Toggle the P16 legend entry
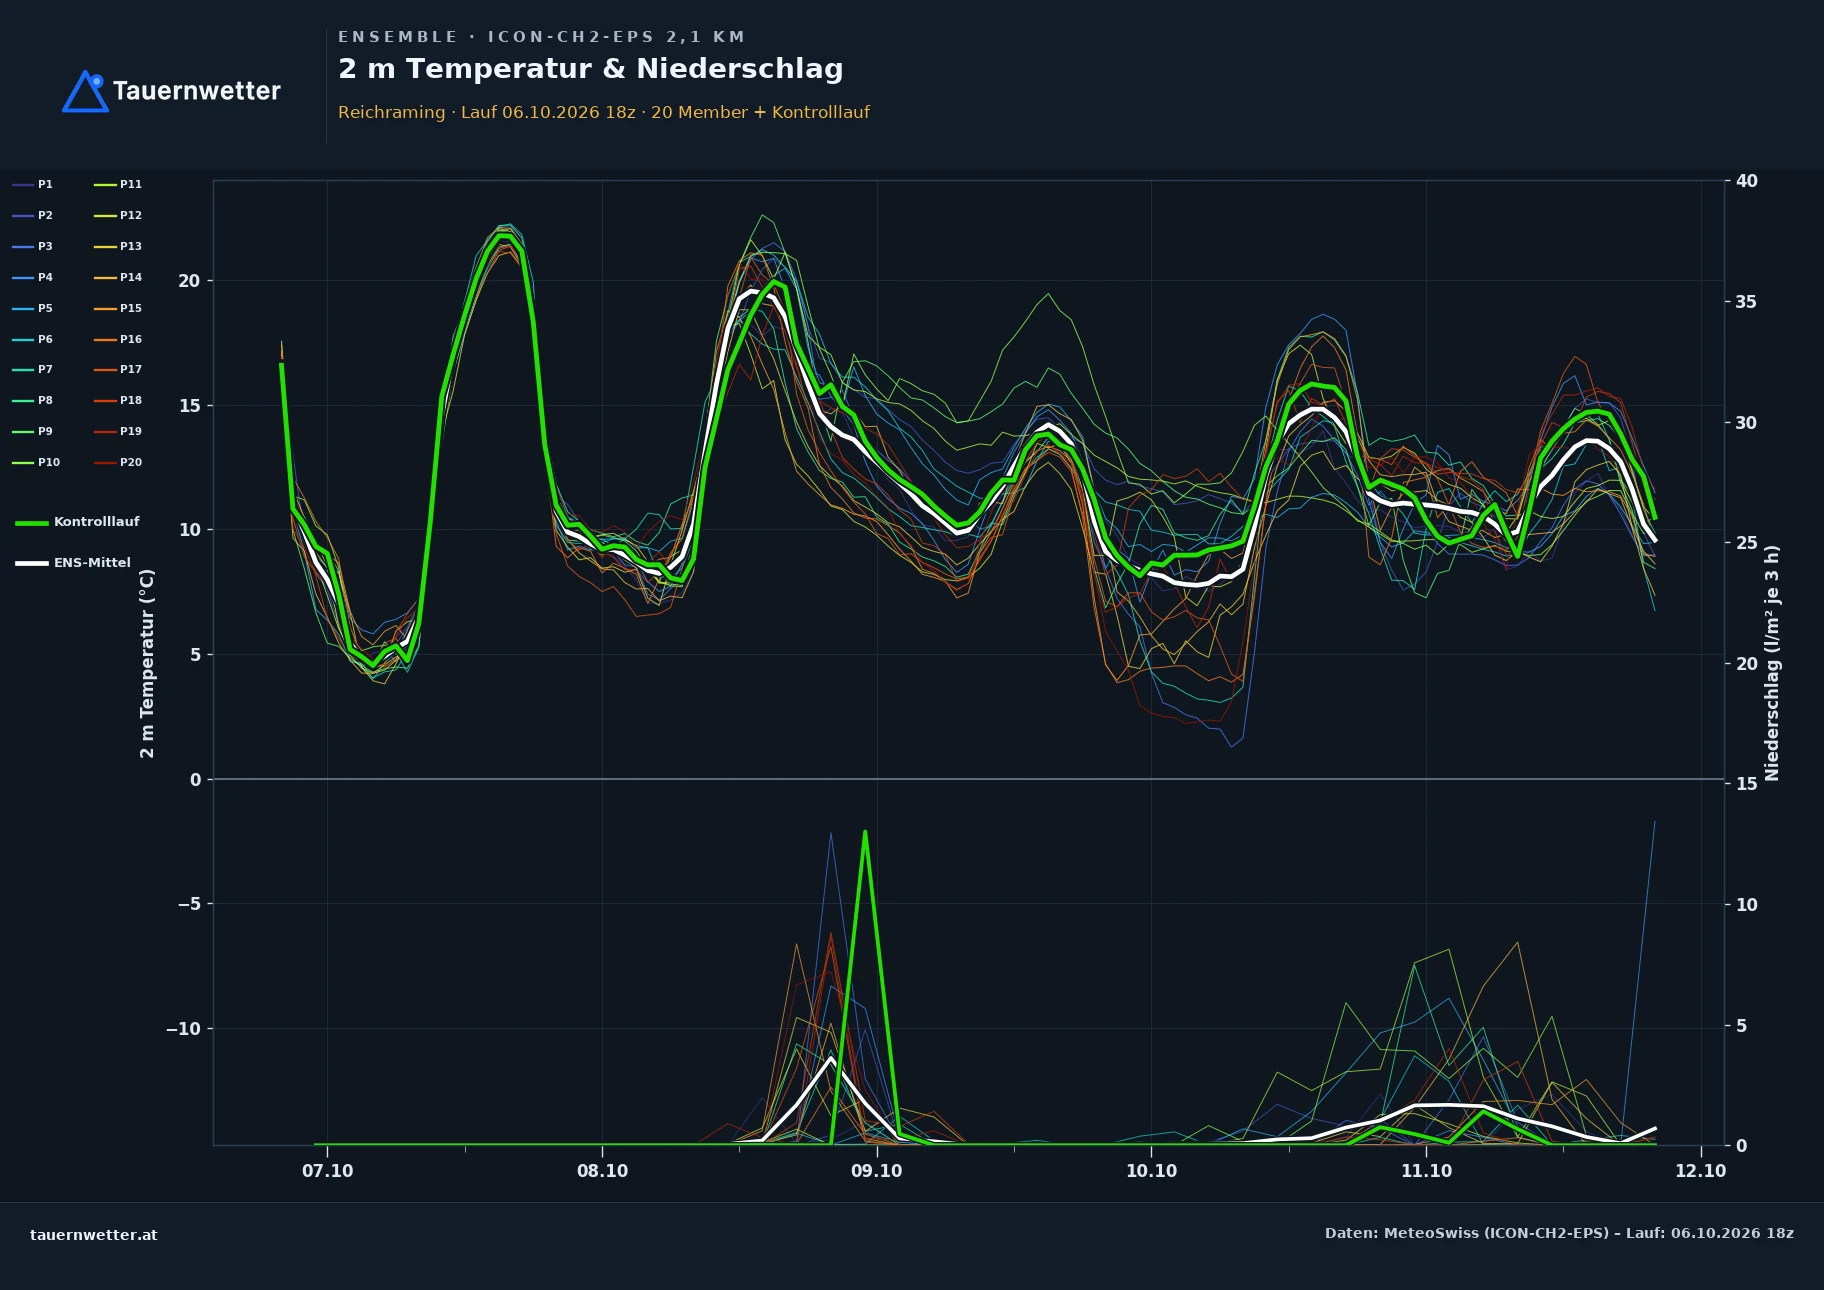The image size is (1824, 1290). 118,340
